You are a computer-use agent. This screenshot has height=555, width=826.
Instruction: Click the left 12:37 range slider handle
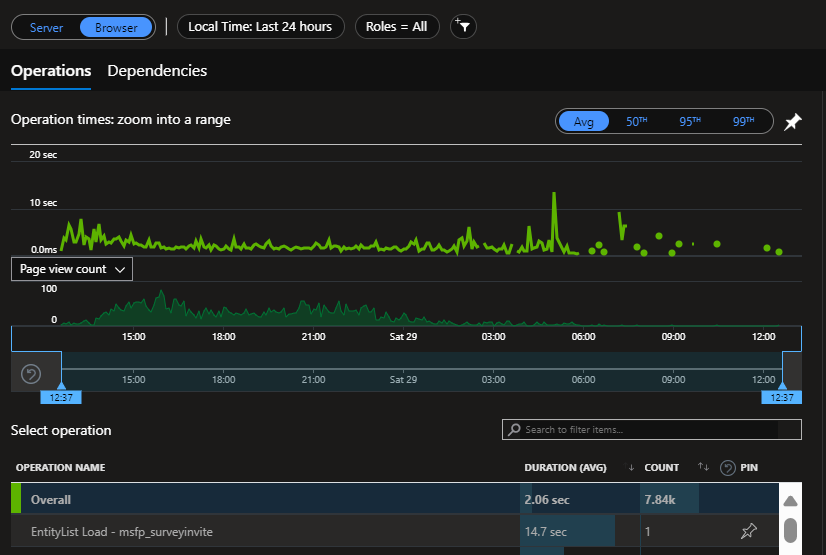(61, 397)
